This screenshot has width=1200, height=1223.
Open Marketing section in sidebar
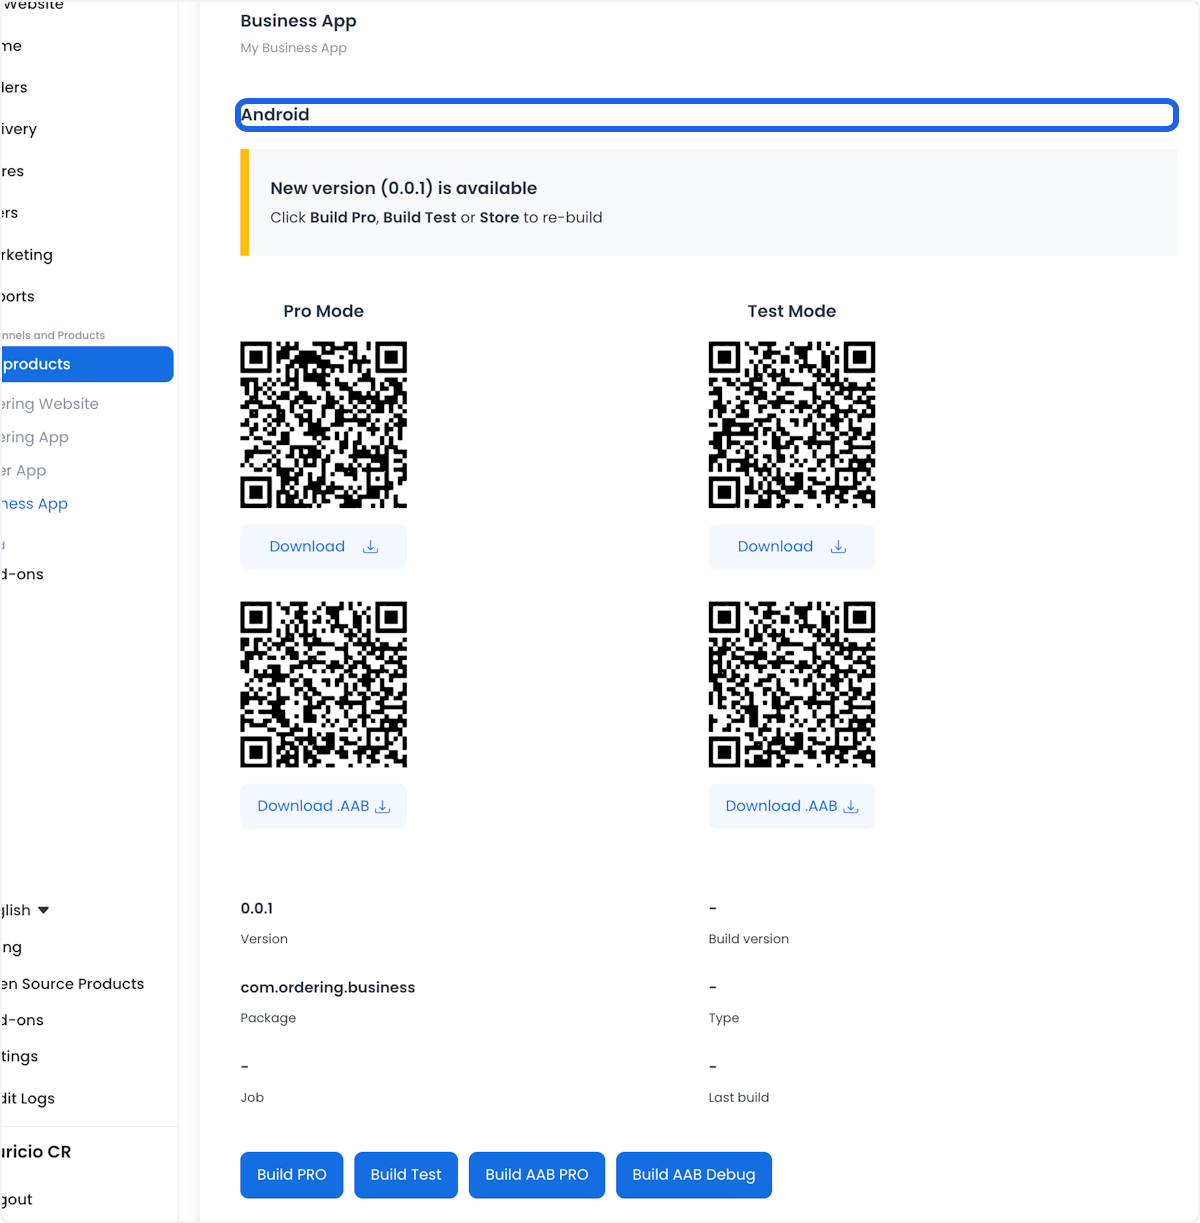coord(27,255)
